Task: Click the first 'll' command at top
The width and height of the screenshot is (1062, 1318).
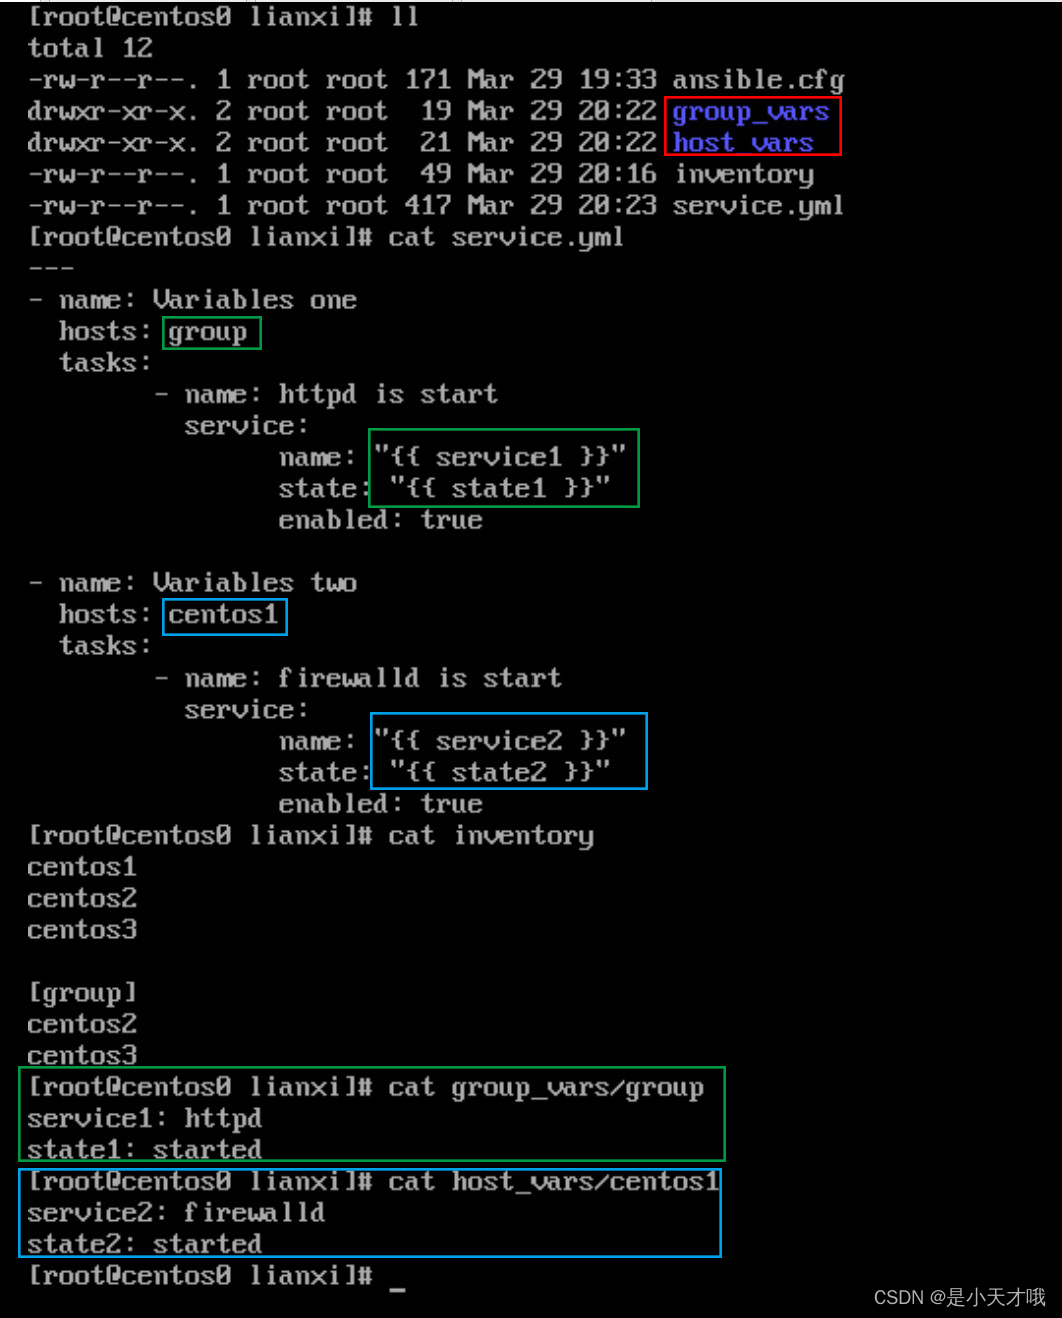Action: click(404, 17)
